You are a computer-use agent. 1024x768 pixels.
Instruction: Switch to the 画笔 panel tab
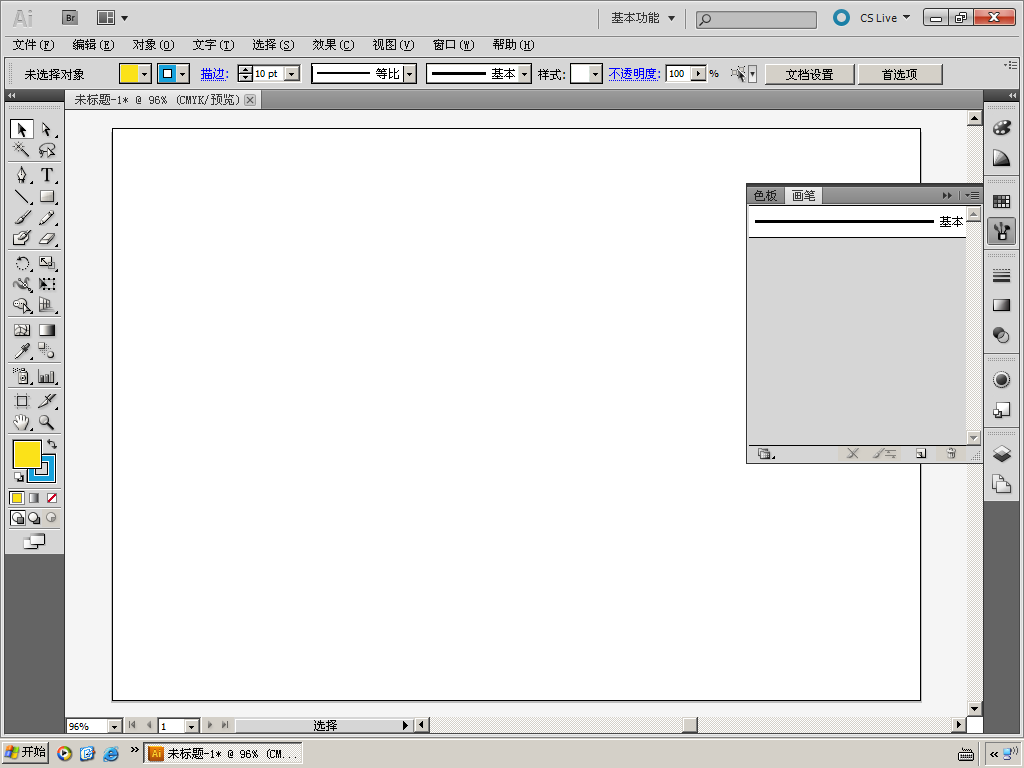(x=803, y=195)
